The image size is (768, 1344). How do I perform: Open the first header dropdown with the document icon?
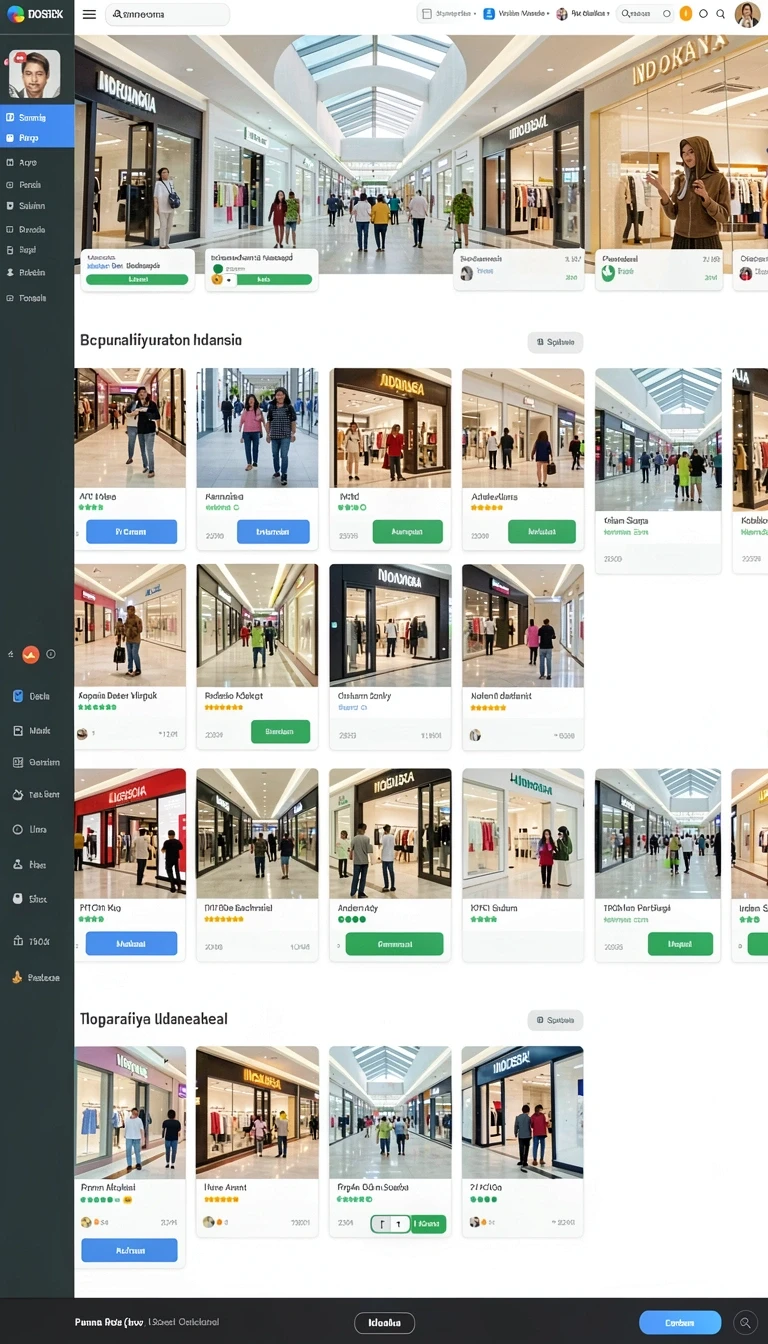point(447,14)
